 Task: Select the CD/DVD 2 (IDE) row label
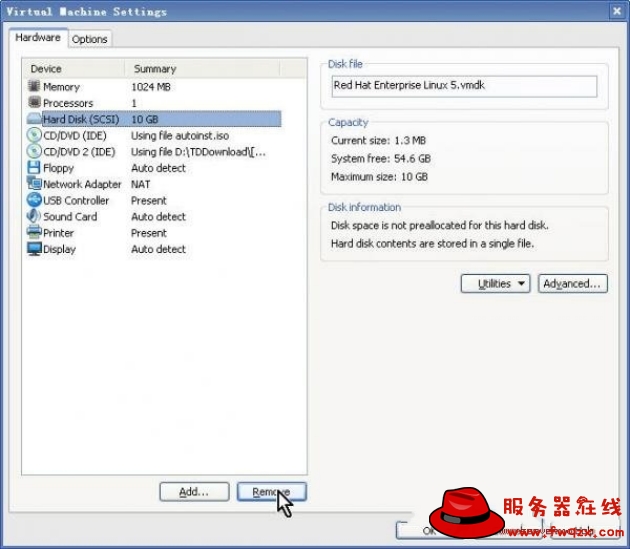(79, 152)
